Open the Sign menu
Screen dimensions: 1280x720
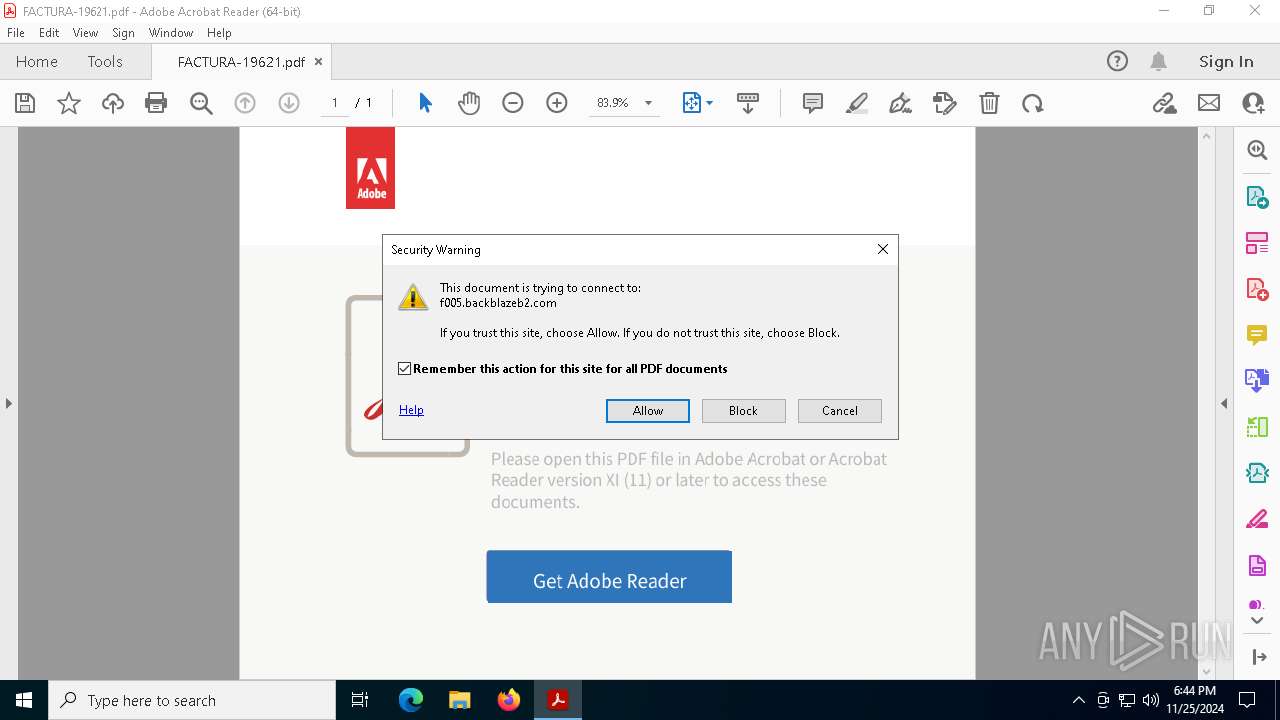pos(123,32)
